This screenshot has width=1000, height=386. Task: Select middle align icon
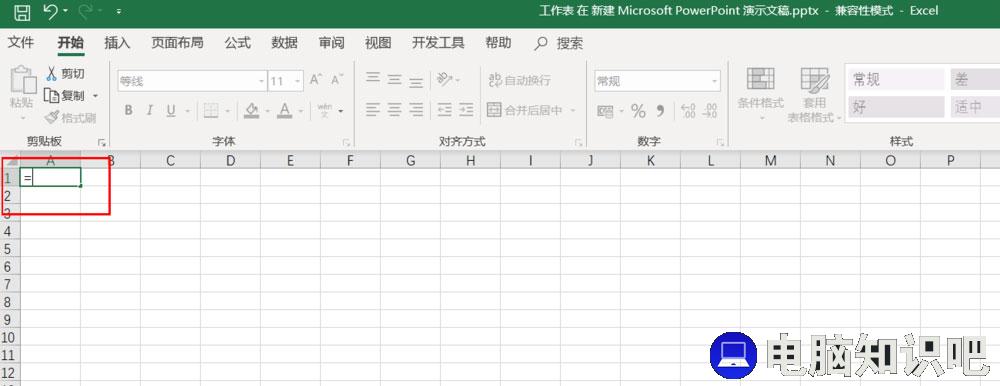tap(395, 79)
